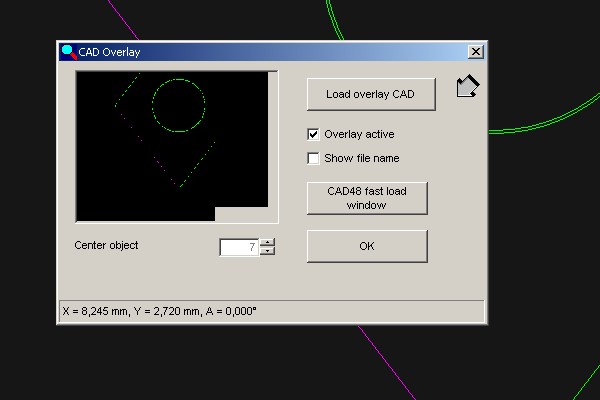Increase Center object value with up arrow
The width and height of the screenshot is (600, 400).
[x=267, y=242]
